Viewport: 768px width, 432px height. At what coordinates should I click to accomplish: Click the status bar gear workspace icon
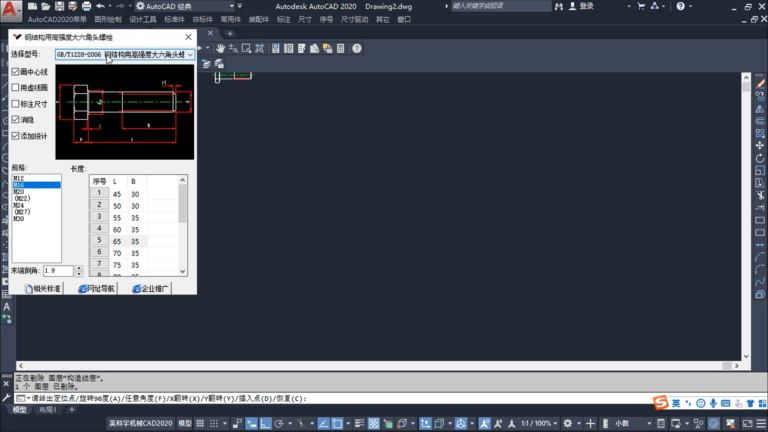coord(568,423)
